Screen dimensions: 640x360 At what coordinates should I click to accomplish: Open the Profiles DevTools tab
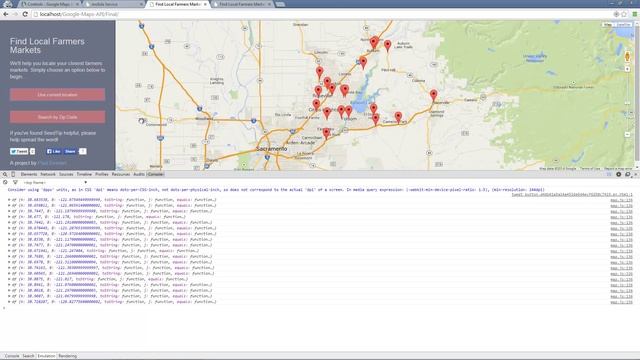pos(102,174)
